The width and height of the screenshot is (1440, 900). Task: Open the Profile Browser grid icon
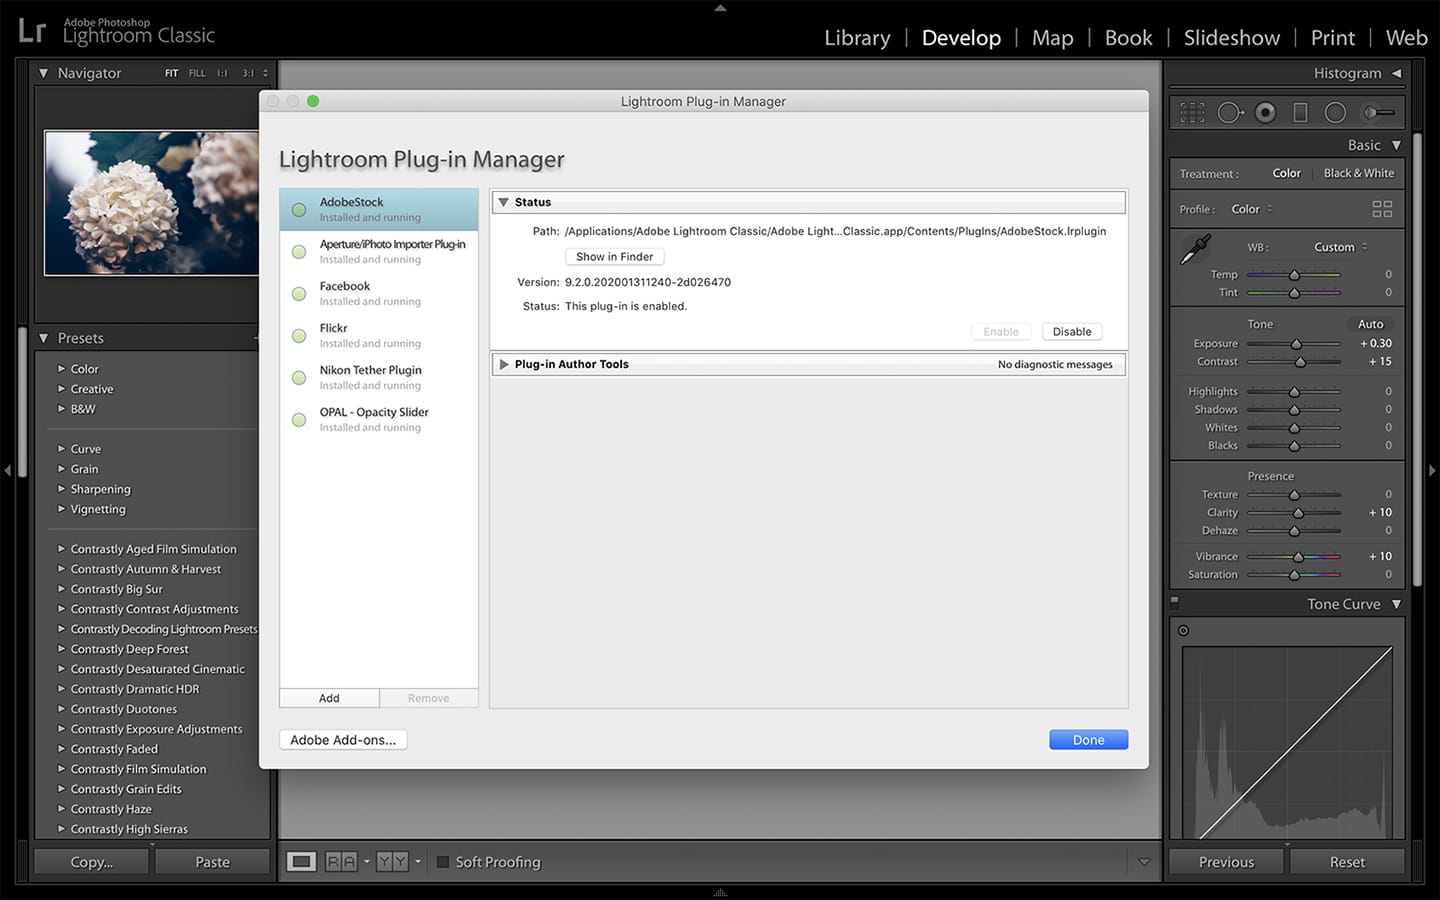click(1382, 209)
